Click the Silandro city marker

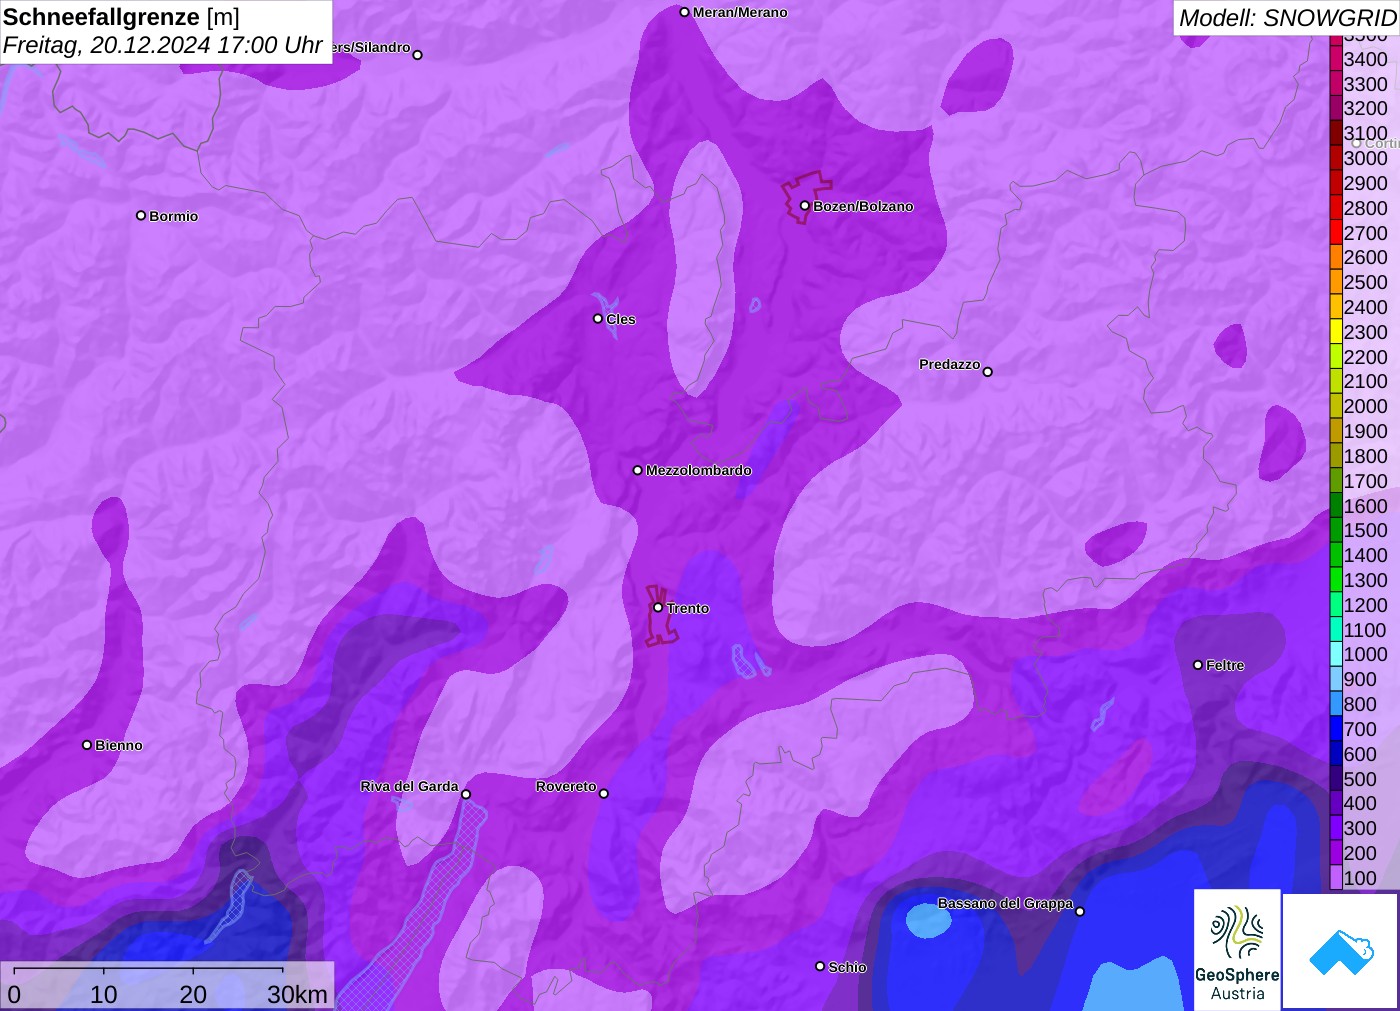point(418,55)
